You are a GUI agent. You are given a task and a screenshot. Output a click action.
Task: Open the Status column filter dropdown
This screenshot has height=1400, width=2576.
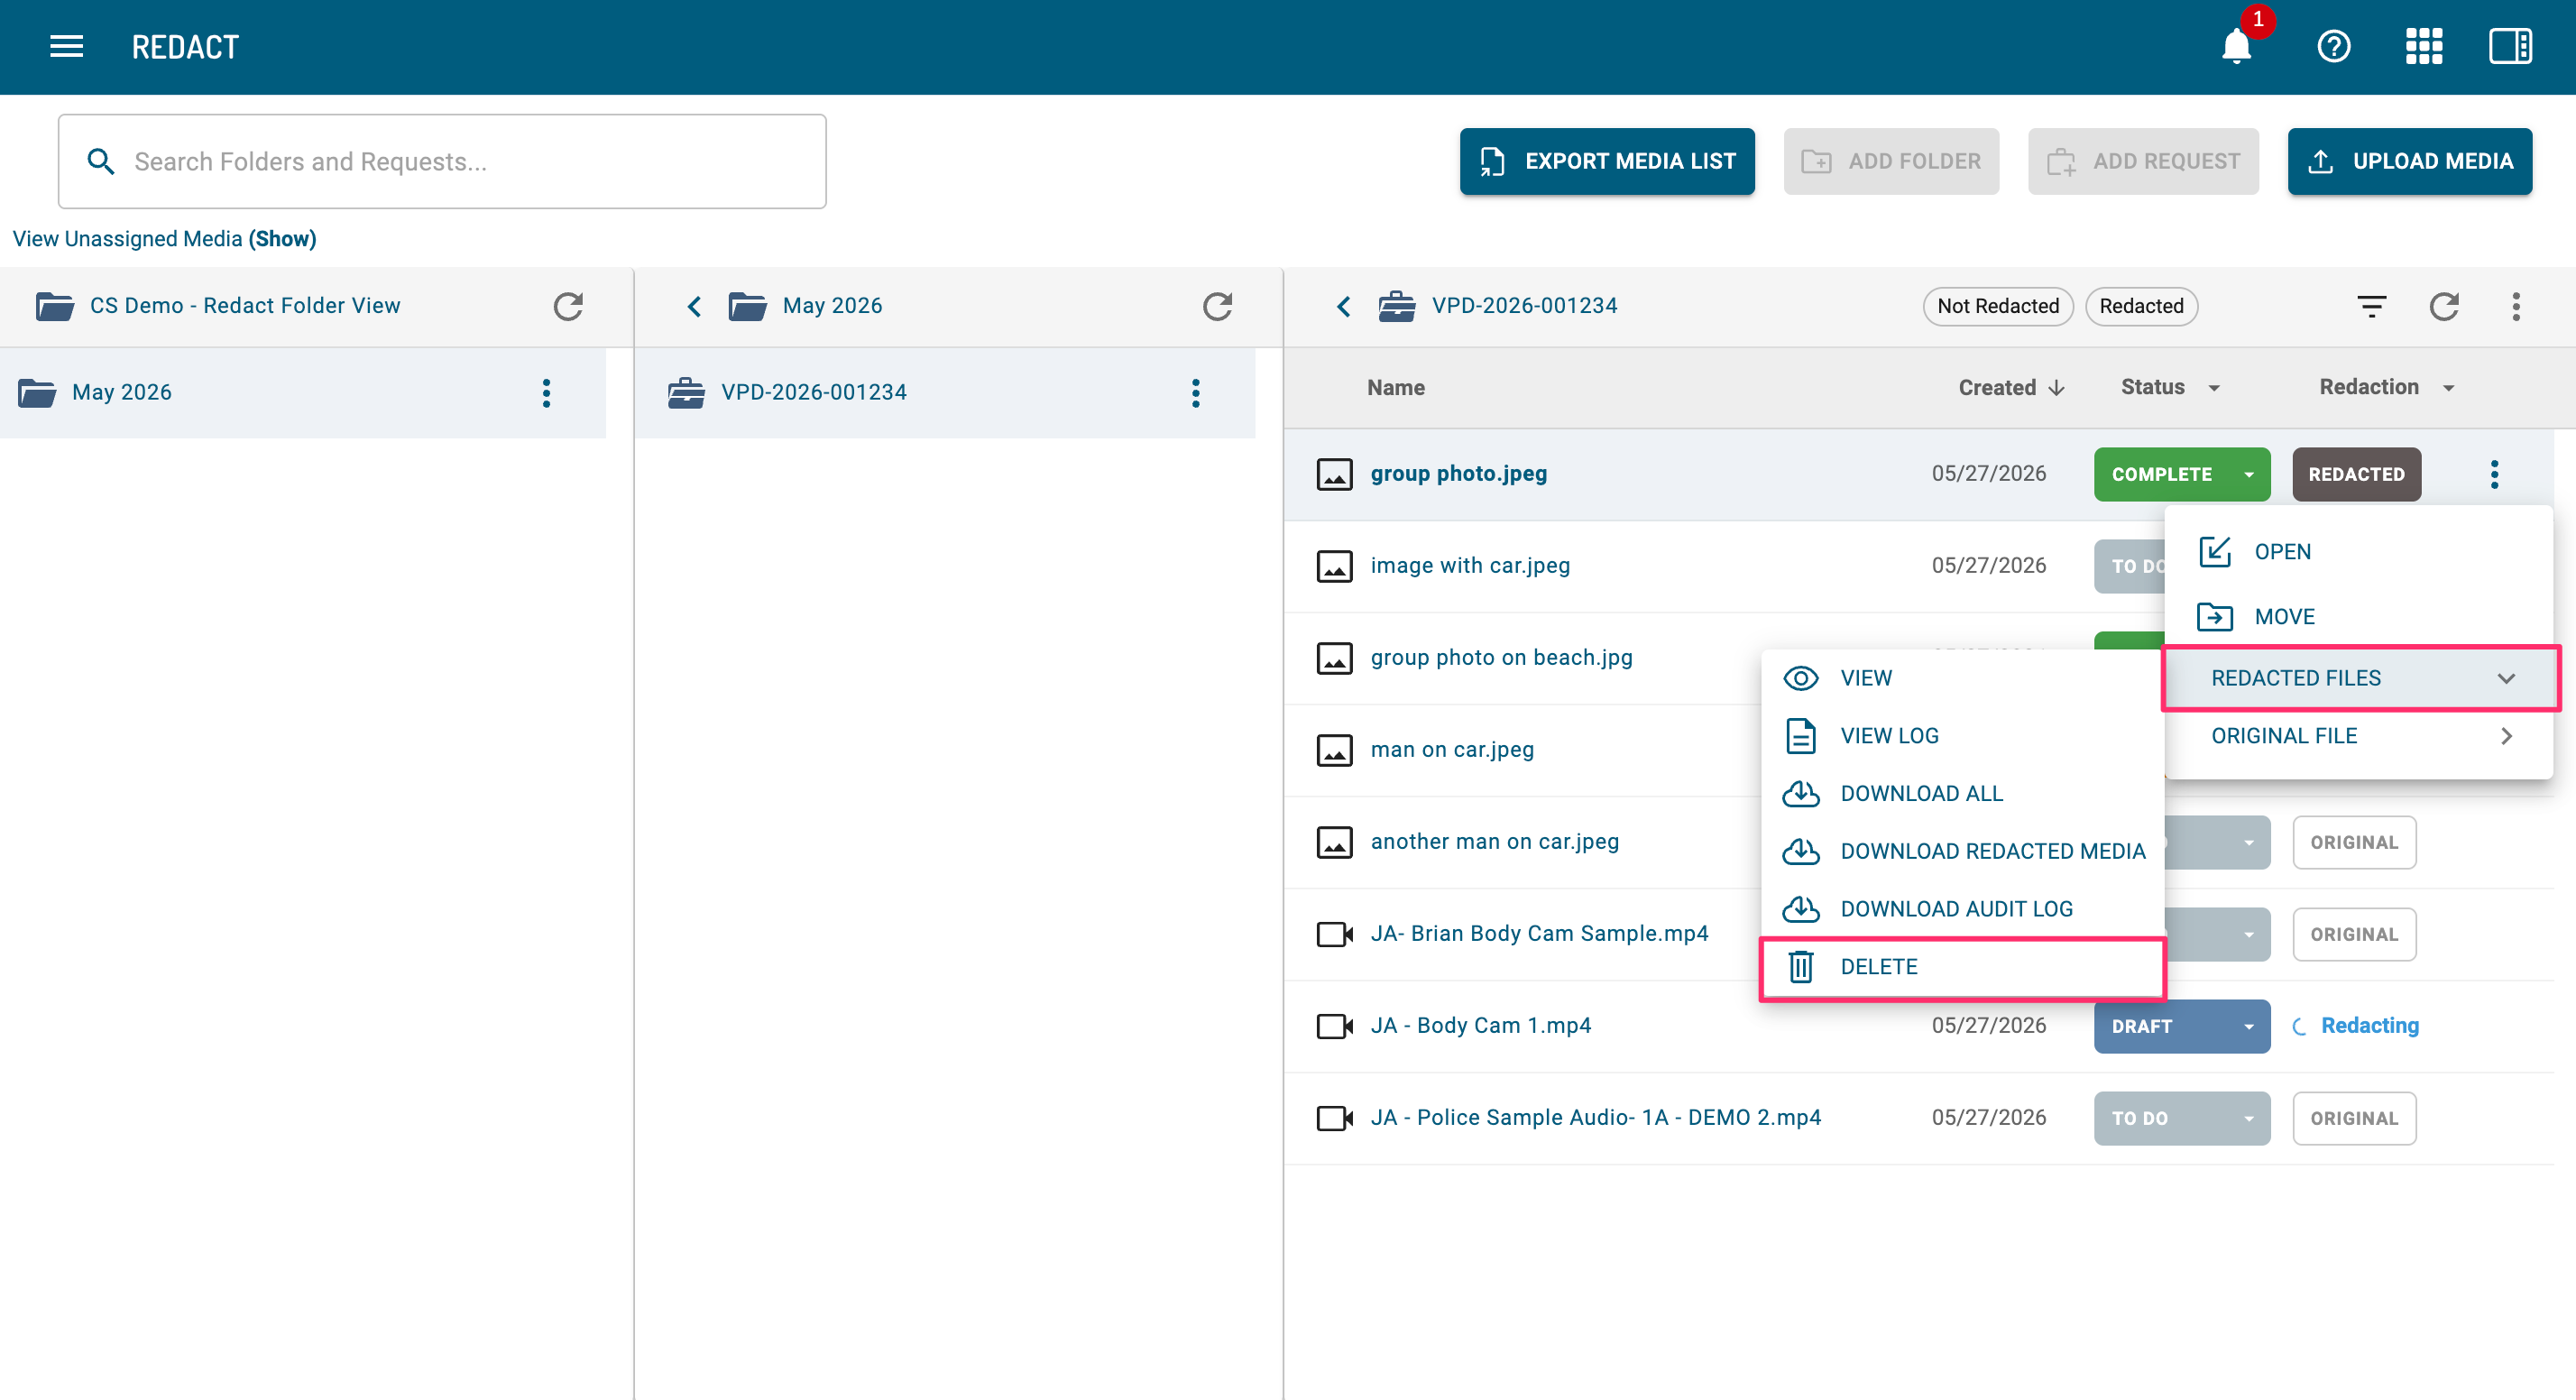coord(2214,388)
